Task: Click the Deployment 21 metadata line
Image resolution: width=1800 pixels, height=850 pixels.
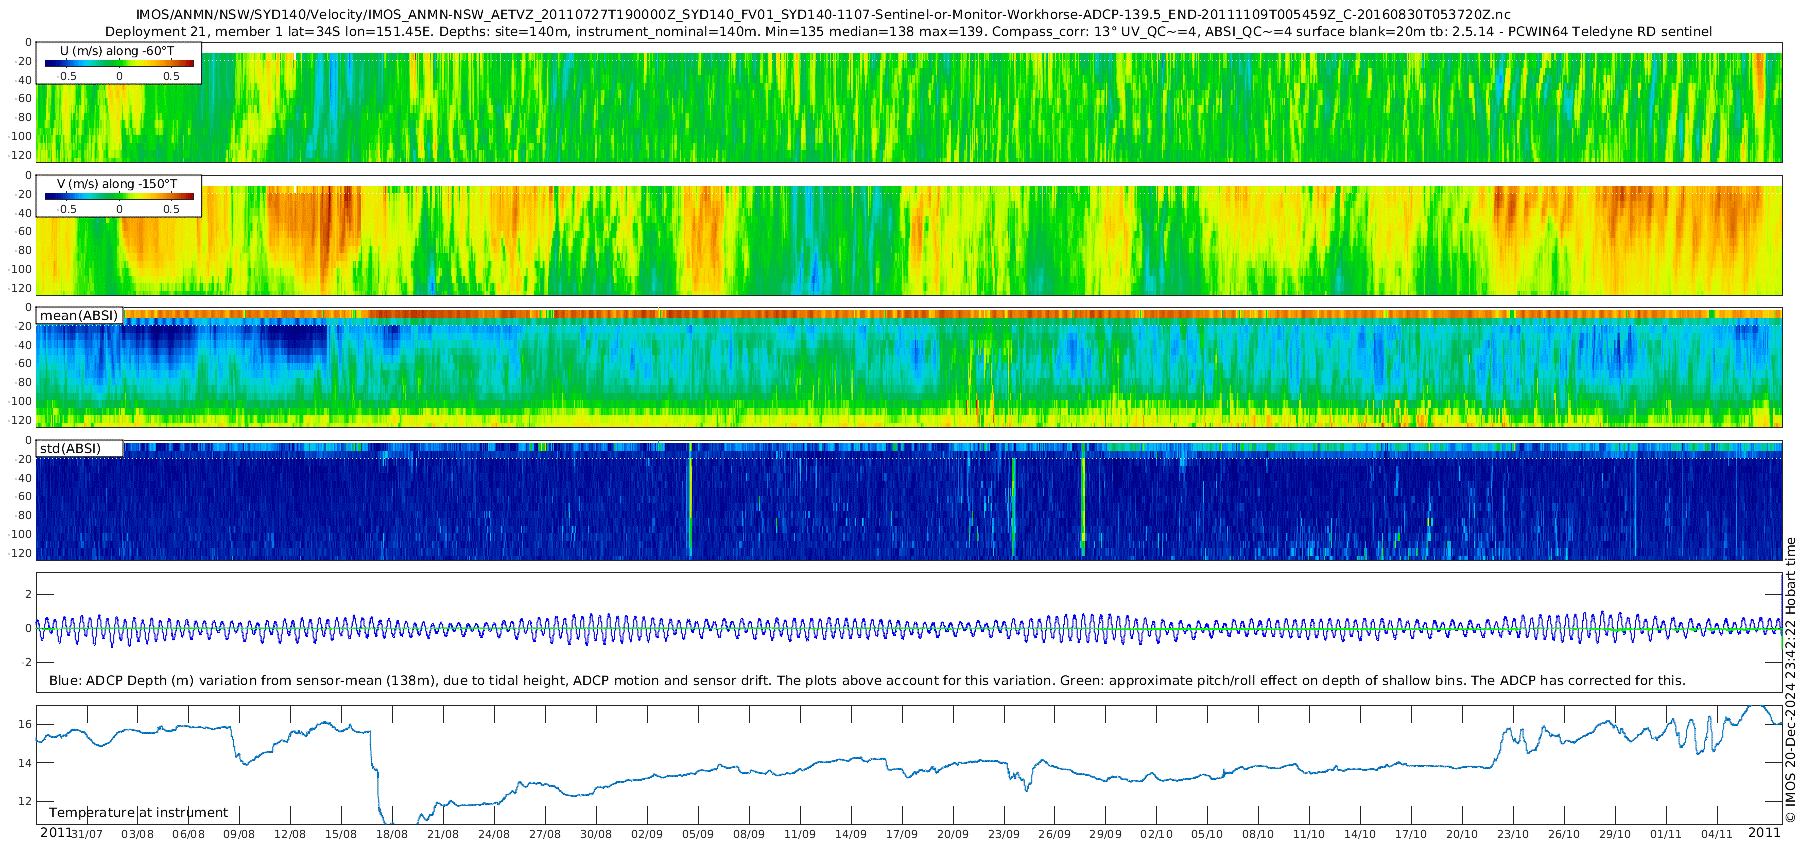Action: click(908, 32)
